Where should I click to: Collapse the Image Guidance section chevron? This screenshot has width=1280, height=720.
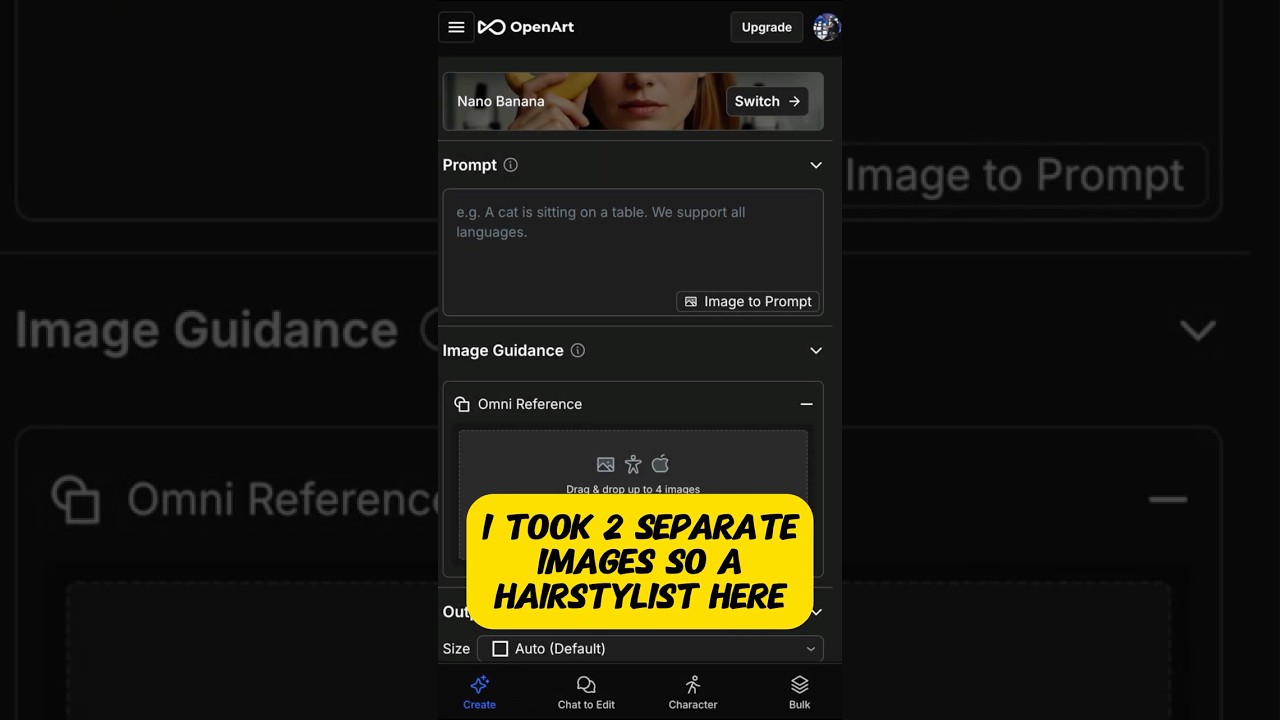(x=816, y=350)
